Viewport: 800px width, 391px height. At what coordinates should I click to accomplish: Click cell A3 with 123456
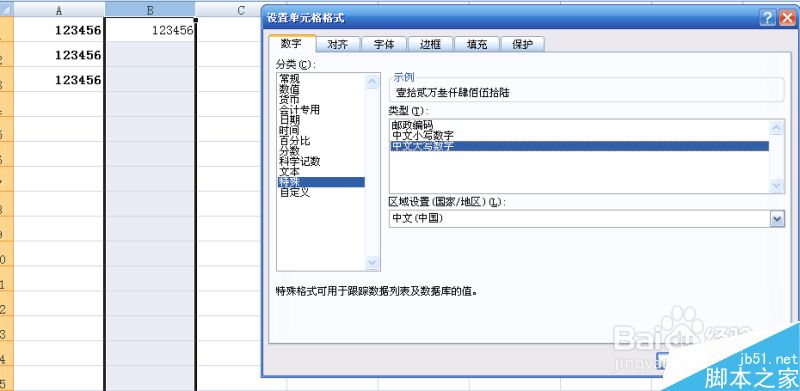[59, 80]
